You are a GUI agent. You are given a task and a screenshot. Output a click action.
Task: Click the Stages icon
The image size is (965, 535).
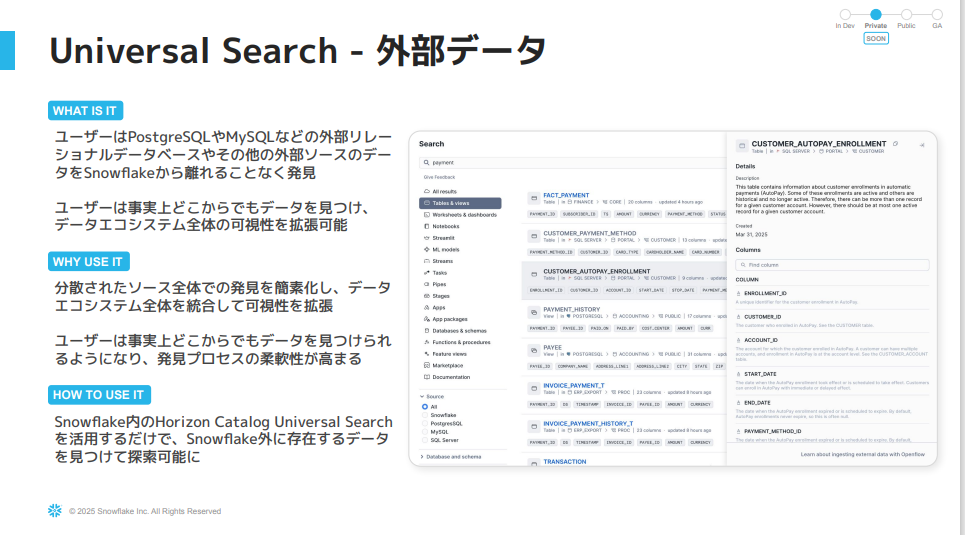[426, 296]
